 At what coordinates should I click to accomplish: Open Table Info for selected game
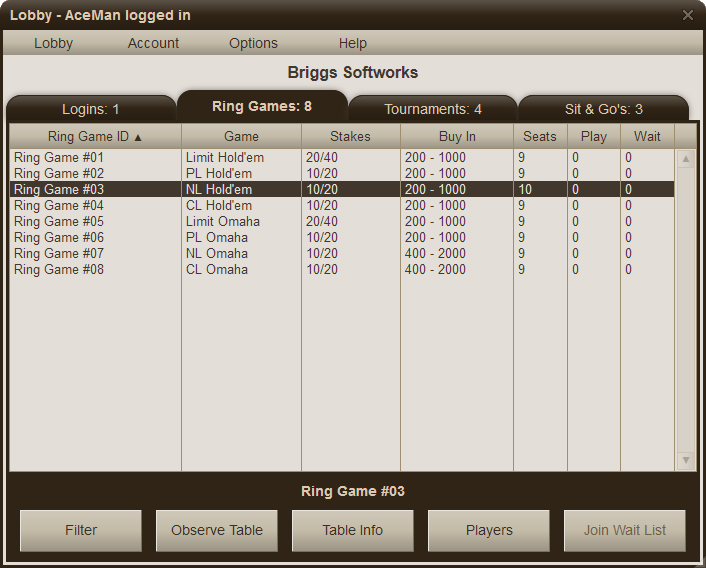(353, 530)
